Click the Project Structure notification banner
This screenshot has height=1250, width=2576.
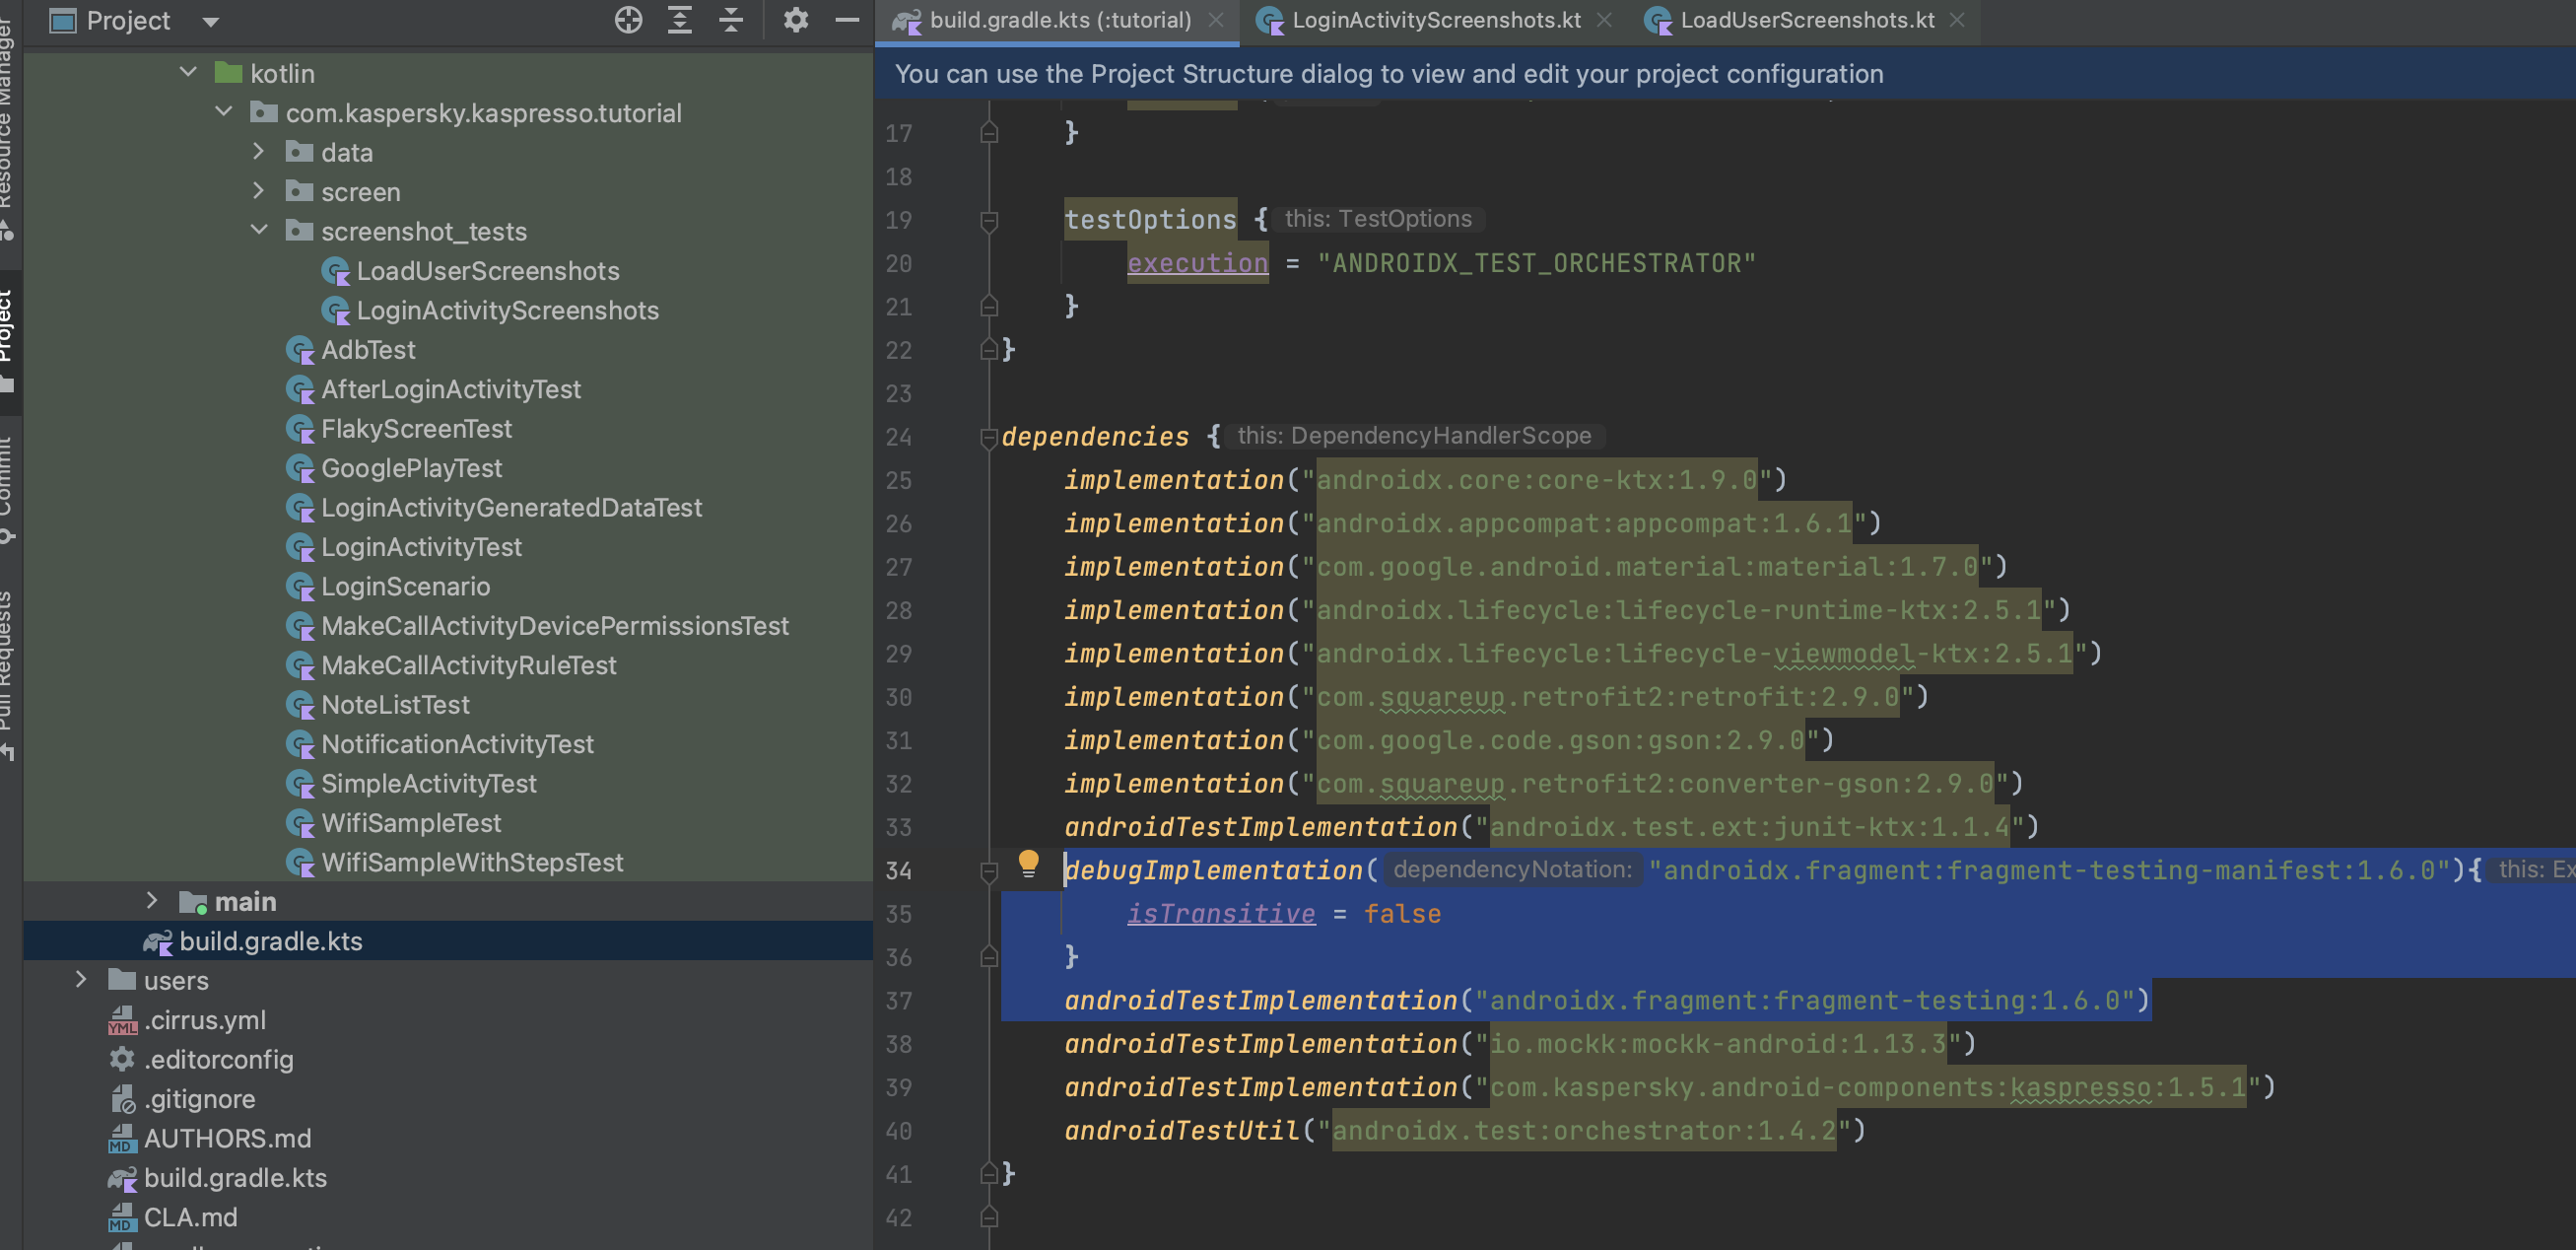pos(1725,74)
